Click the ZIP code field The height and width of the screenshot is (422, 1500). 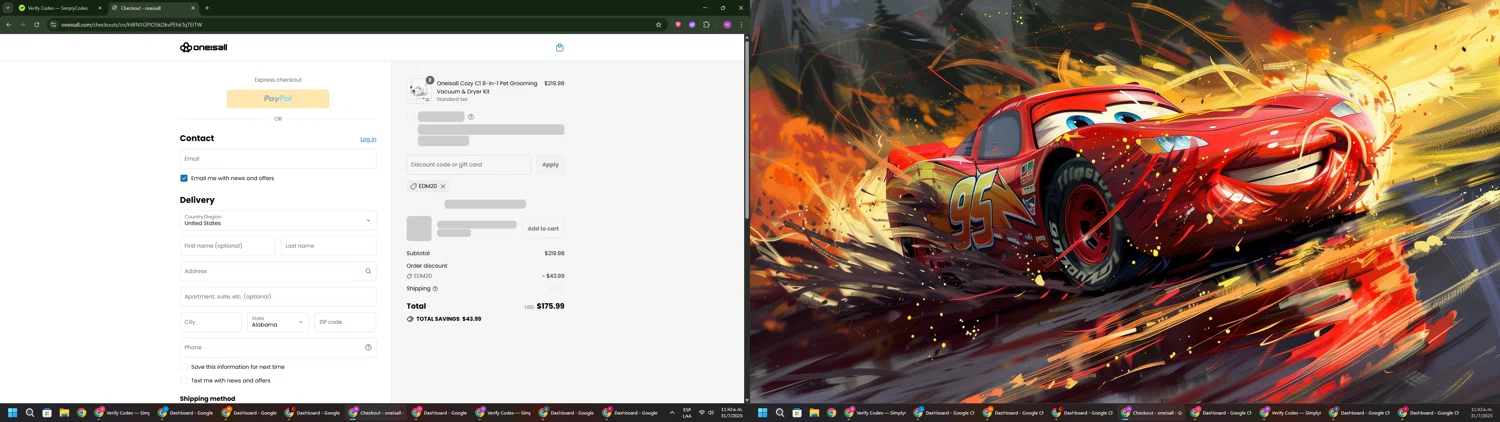pos(345,322)
